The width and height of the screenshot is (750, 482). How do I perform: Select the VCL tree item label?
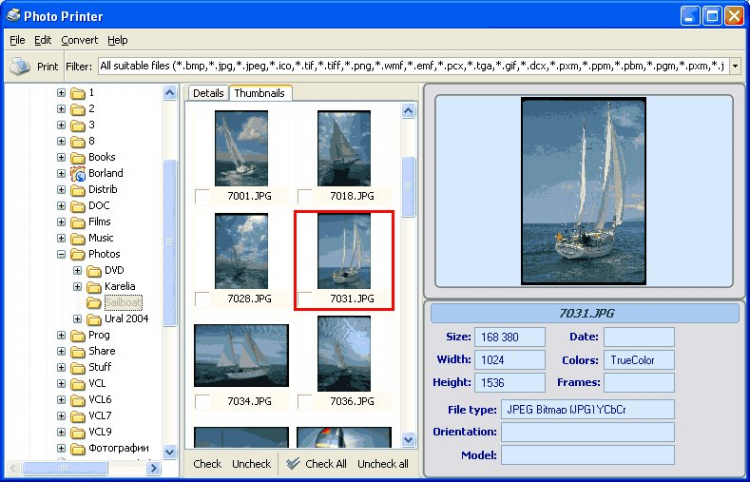97,383
